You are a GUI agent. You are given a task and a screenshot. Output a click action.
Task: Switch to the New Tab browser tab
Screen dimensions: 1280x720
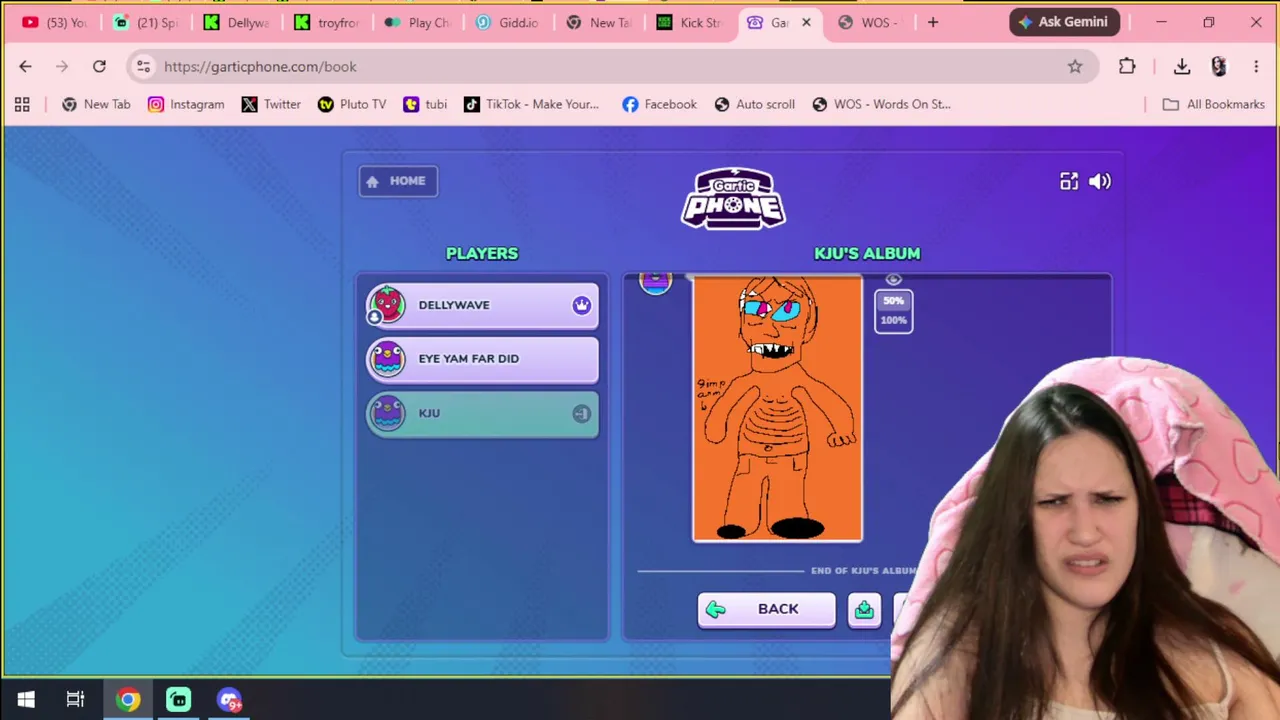599,23
